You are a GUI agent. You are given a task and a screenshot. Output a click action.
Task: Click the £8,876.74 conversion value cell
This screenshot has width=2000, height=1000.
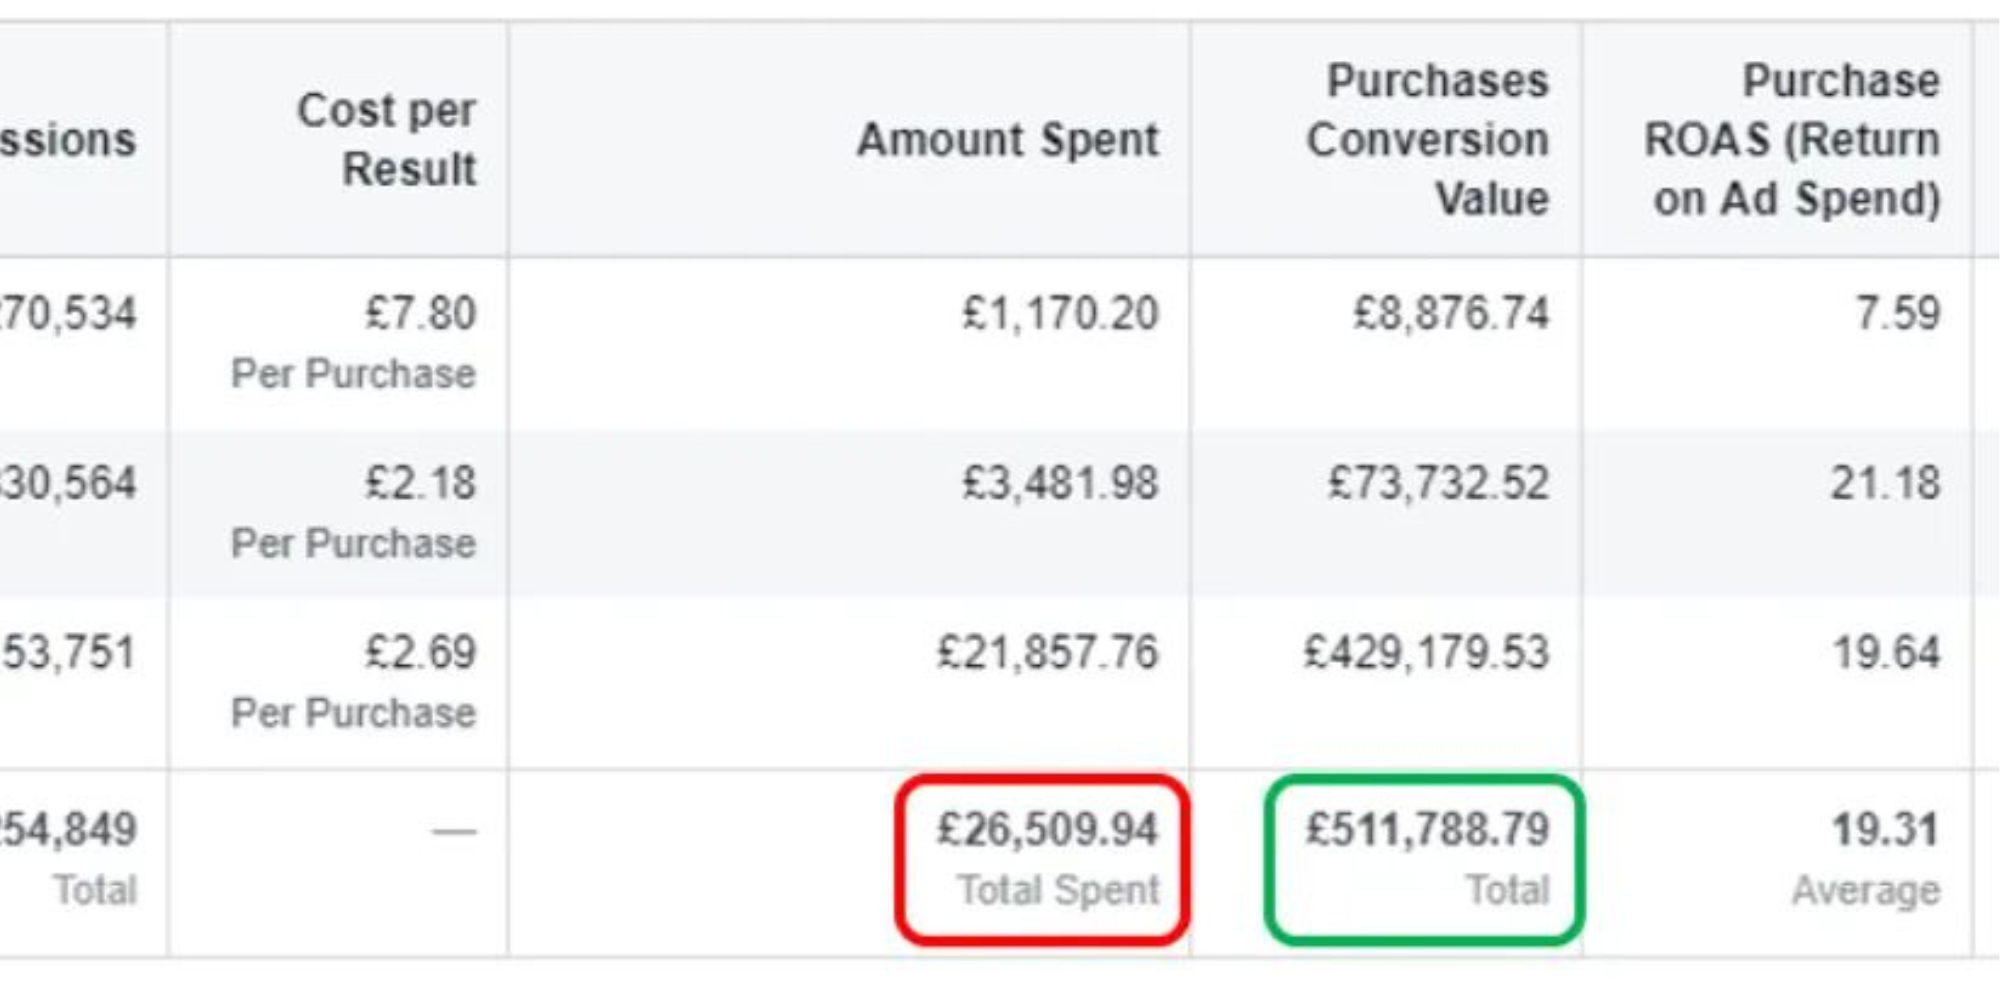click(1451, 313)
